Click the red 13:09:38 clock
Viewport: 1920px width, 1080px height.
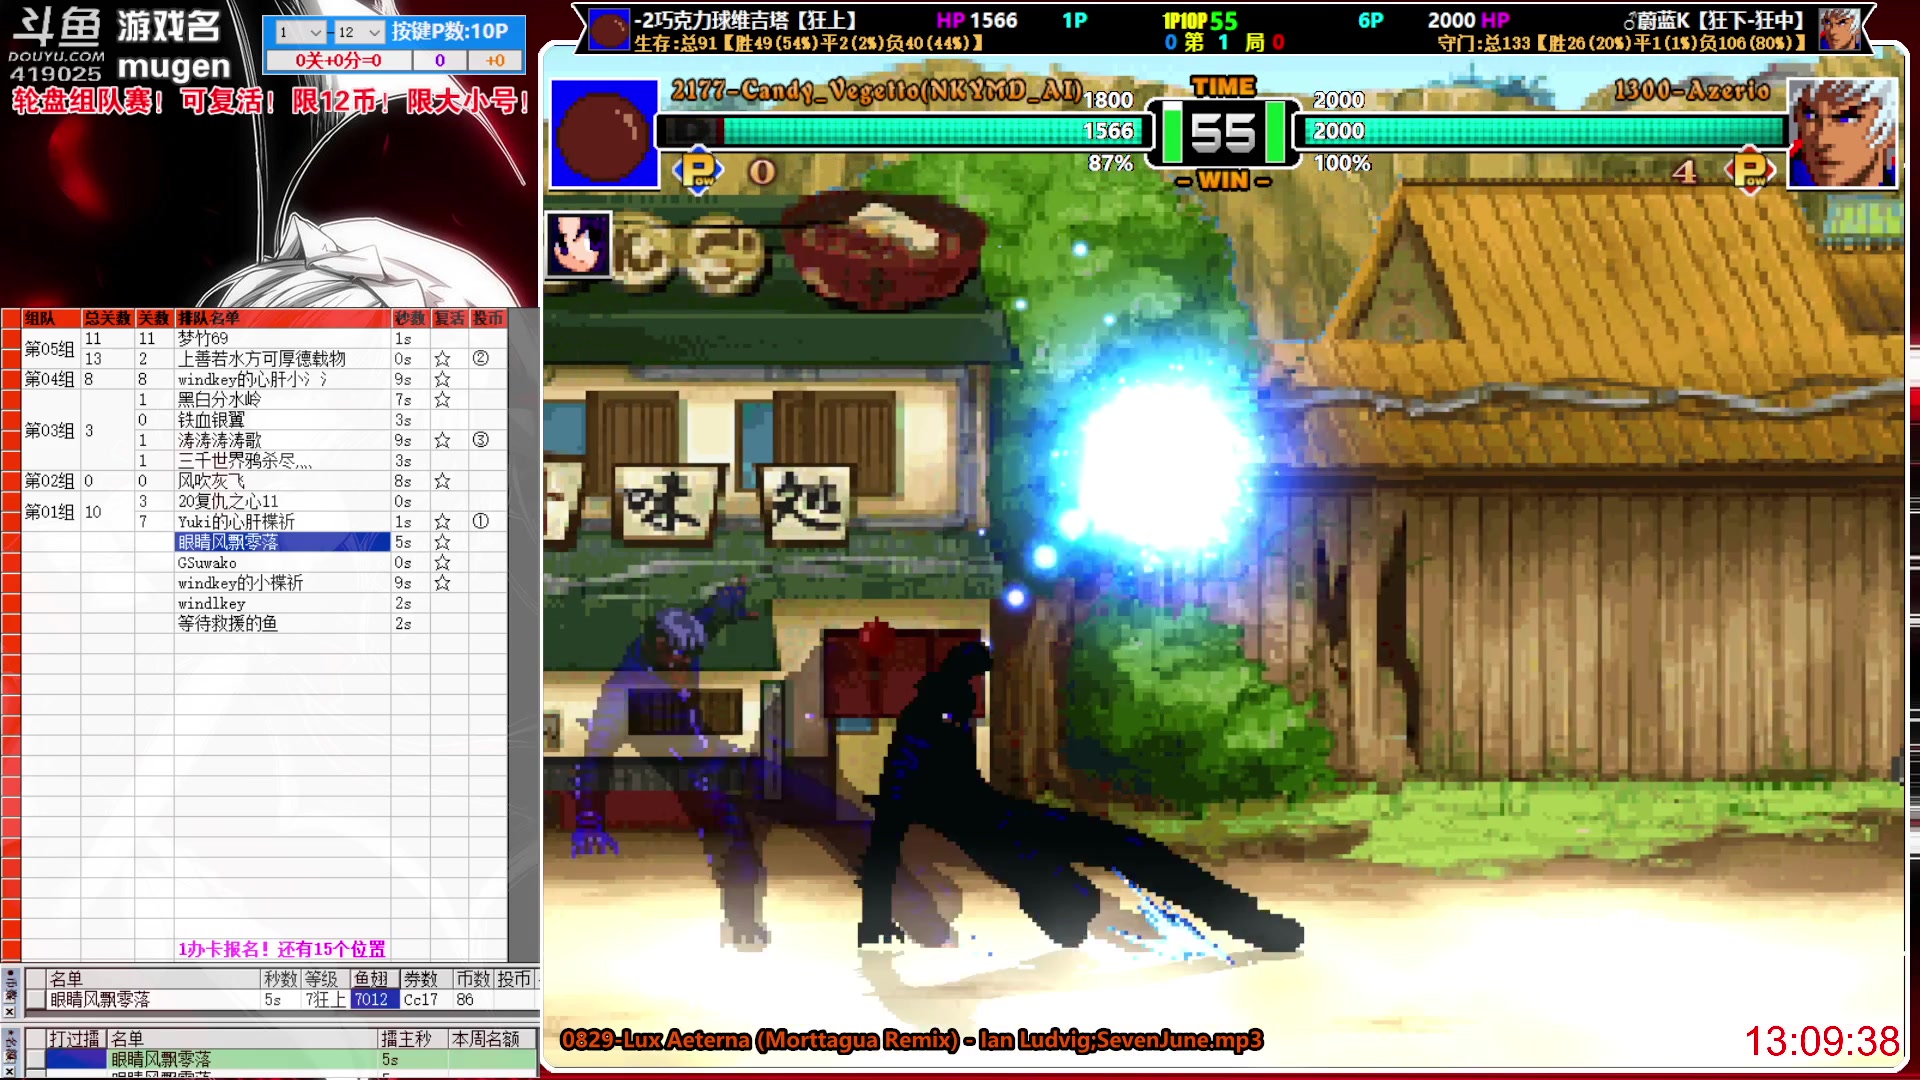point(1821,1041)
